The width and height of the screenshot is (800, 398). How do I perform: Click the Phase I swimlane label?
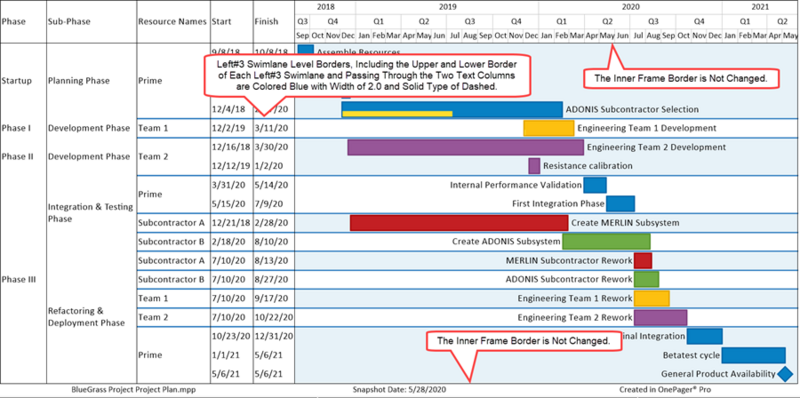point(16,128)
